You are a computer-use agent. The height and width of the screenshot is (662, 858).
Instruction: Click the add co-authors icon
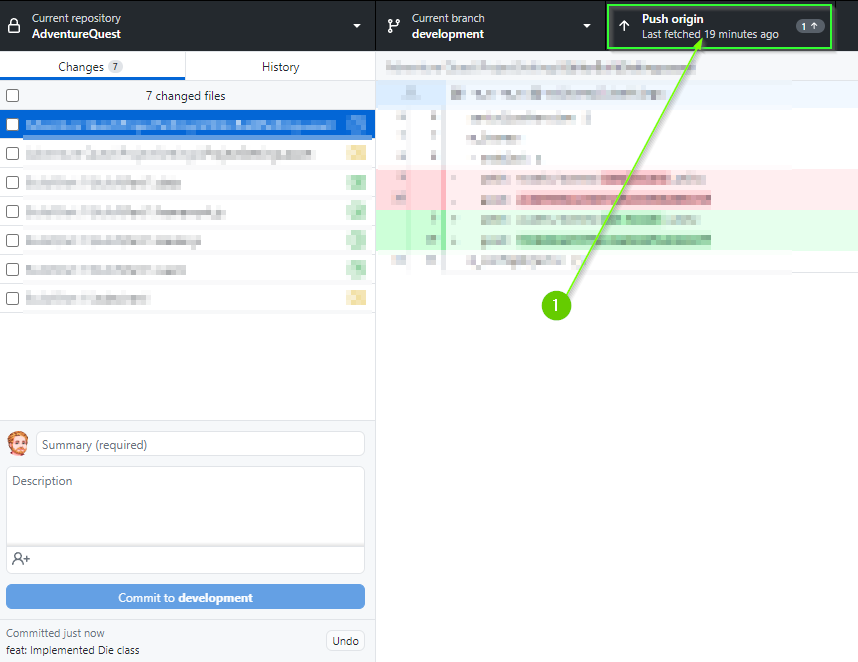coord(21,559)
